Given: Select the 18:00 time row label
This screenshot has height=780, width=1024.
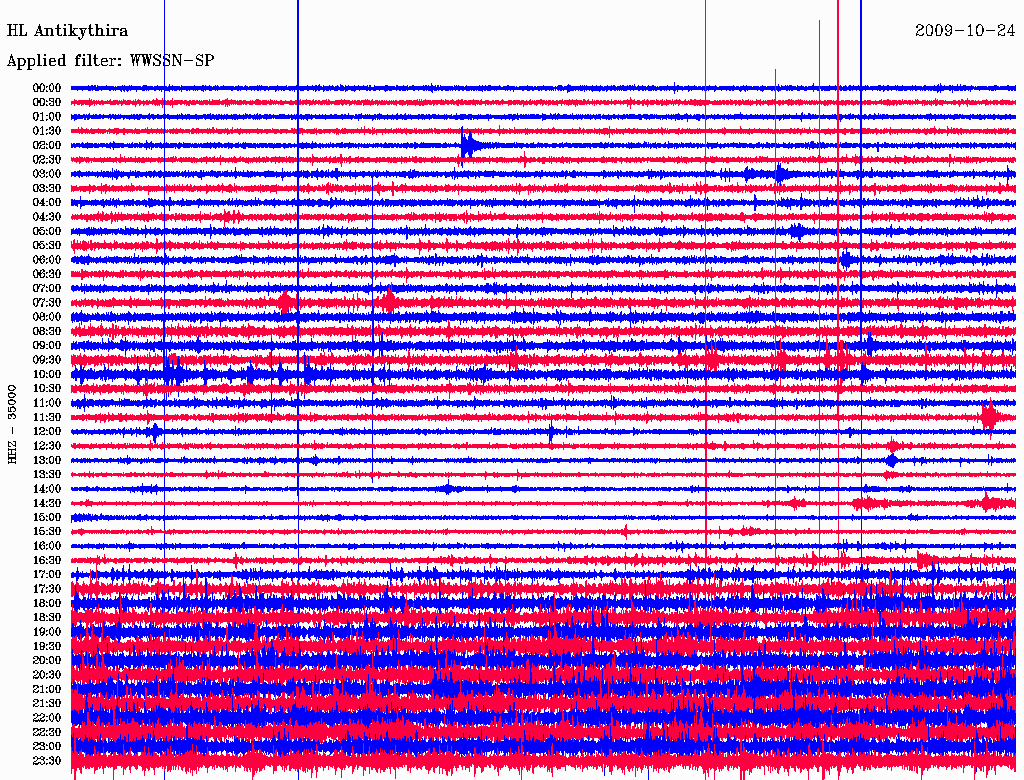Looking at the screenshot, I should pyautogui.click(x=47, y=604).
